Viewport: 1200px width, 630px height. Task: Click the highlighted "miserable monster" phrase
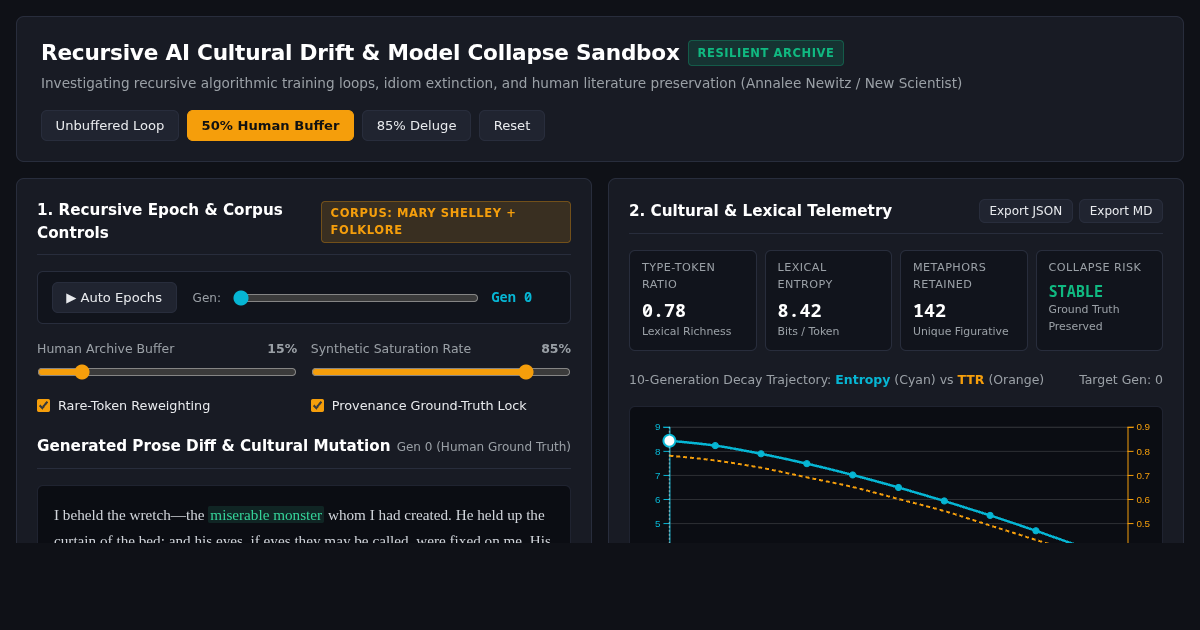tap(266, 515)
